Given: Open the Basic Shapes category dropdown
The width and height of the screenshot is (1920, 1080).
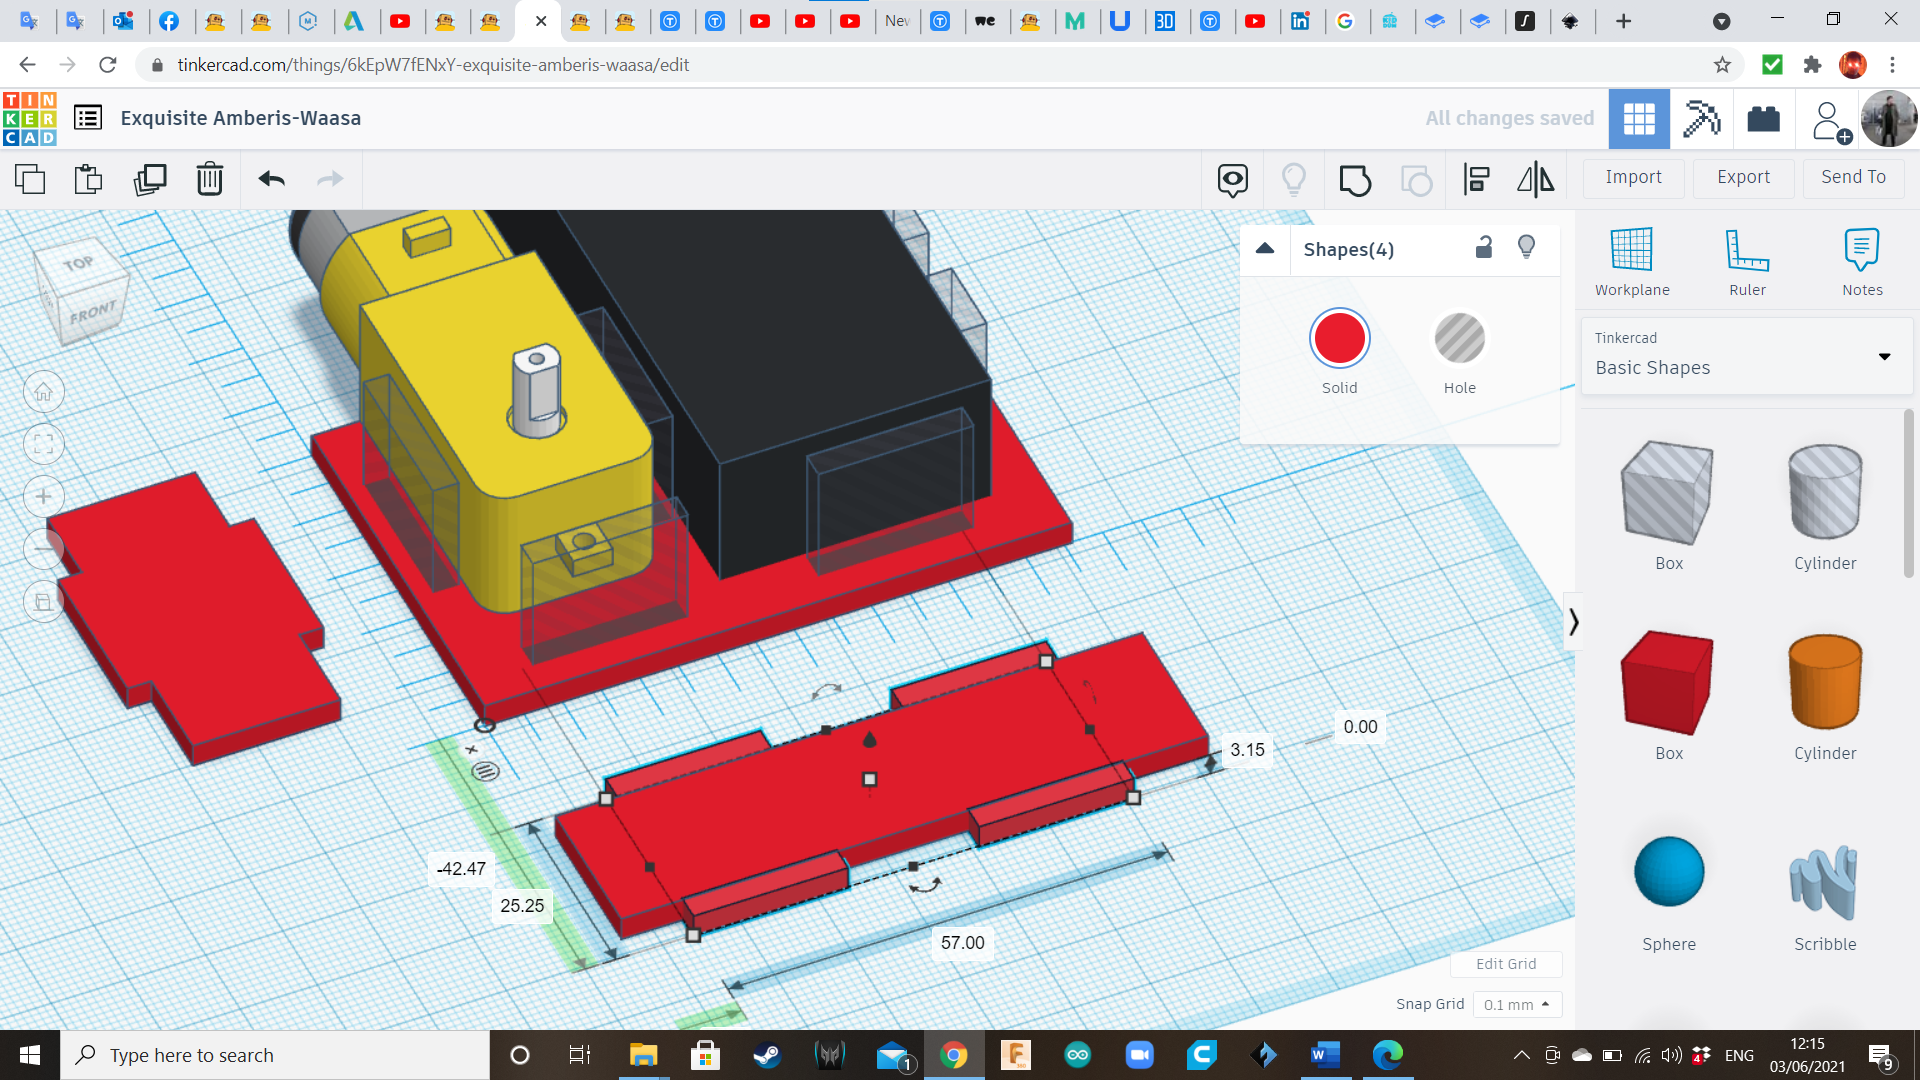Looking at the screenshot, I should point(1885,356).
